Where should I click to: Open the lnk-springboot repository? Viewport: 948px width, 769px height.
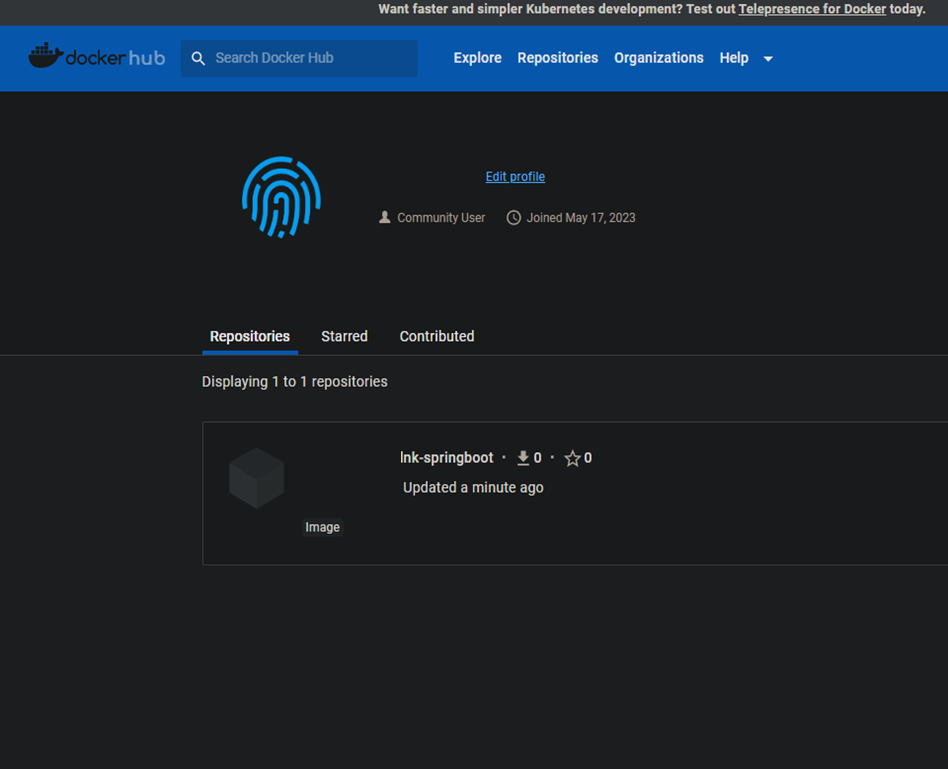(x=446, y=458)
